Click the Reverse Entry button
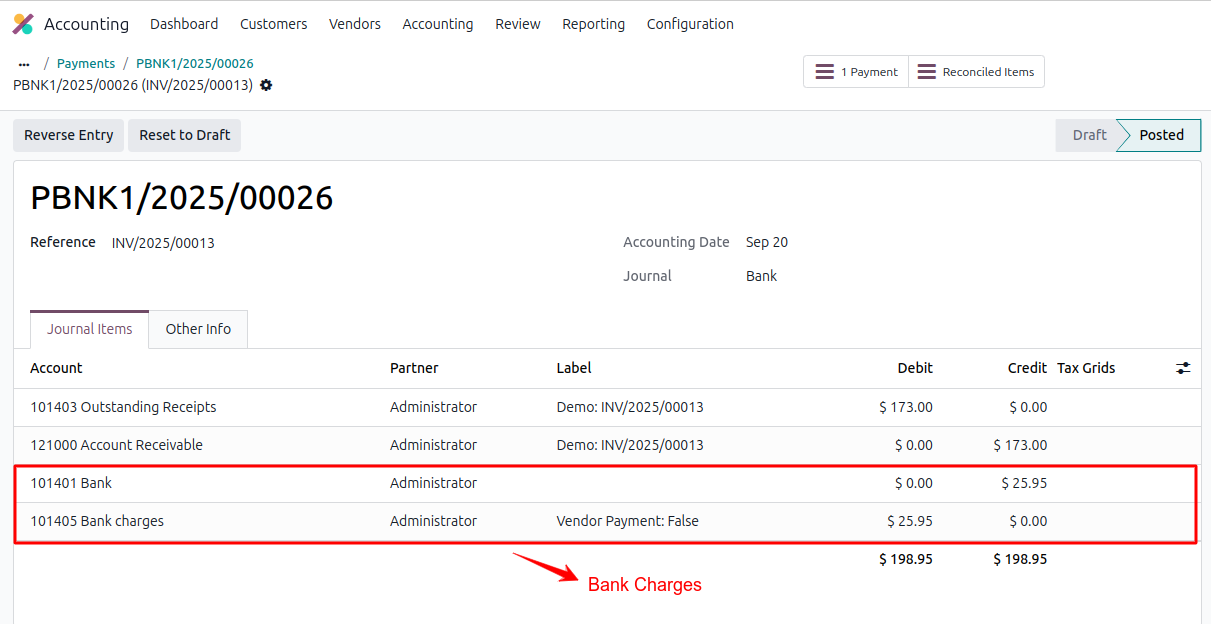Screen dimensions: 1211x624 pyautogui.click(x=68, y=135)
